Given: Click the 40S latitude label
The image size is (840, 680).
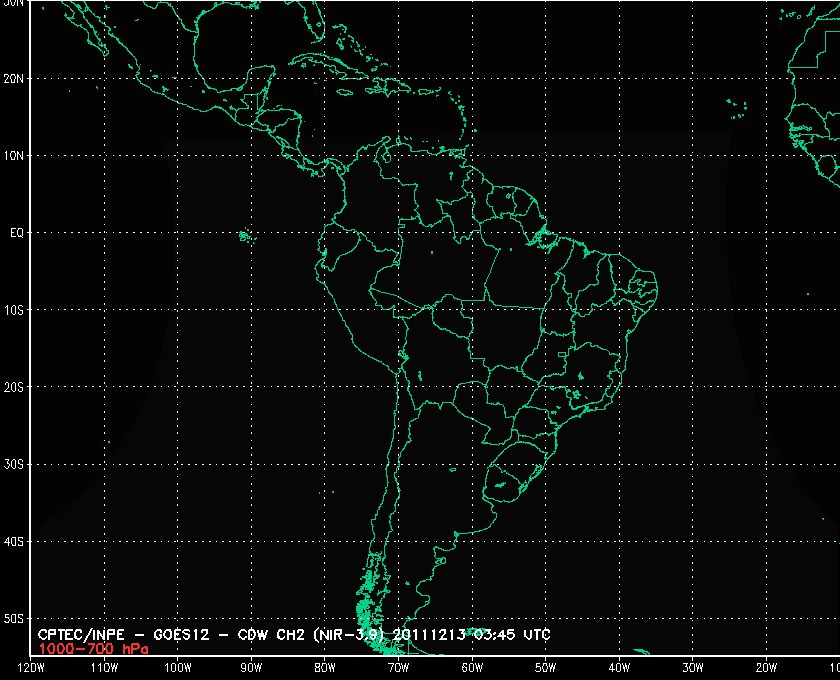Looking at the screenshot, I should (x=14, y=541).
